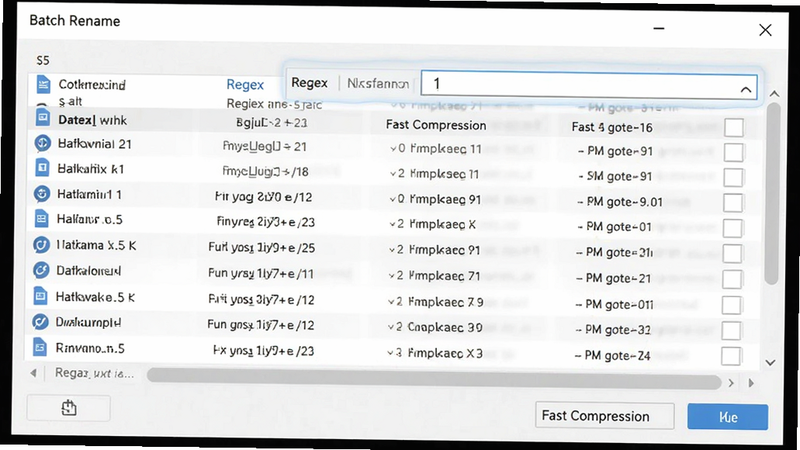Close the Batch Rename dialog
The width and height of the screenshot is (800, 450).
[765, 30]
